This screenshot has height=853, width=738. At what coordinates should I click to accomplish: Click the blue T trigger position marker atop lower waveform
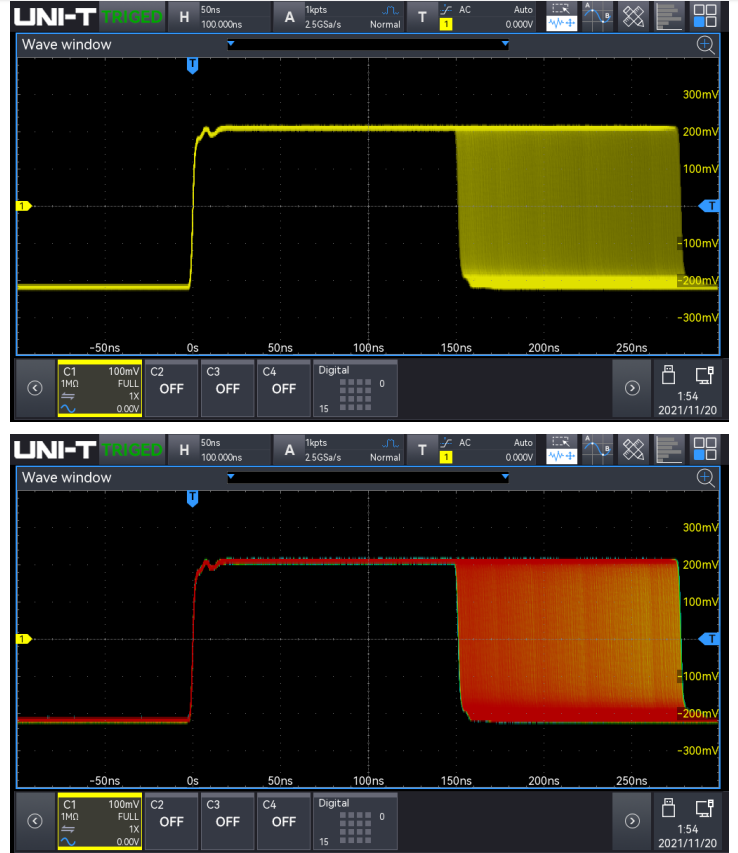pos(193,497)
